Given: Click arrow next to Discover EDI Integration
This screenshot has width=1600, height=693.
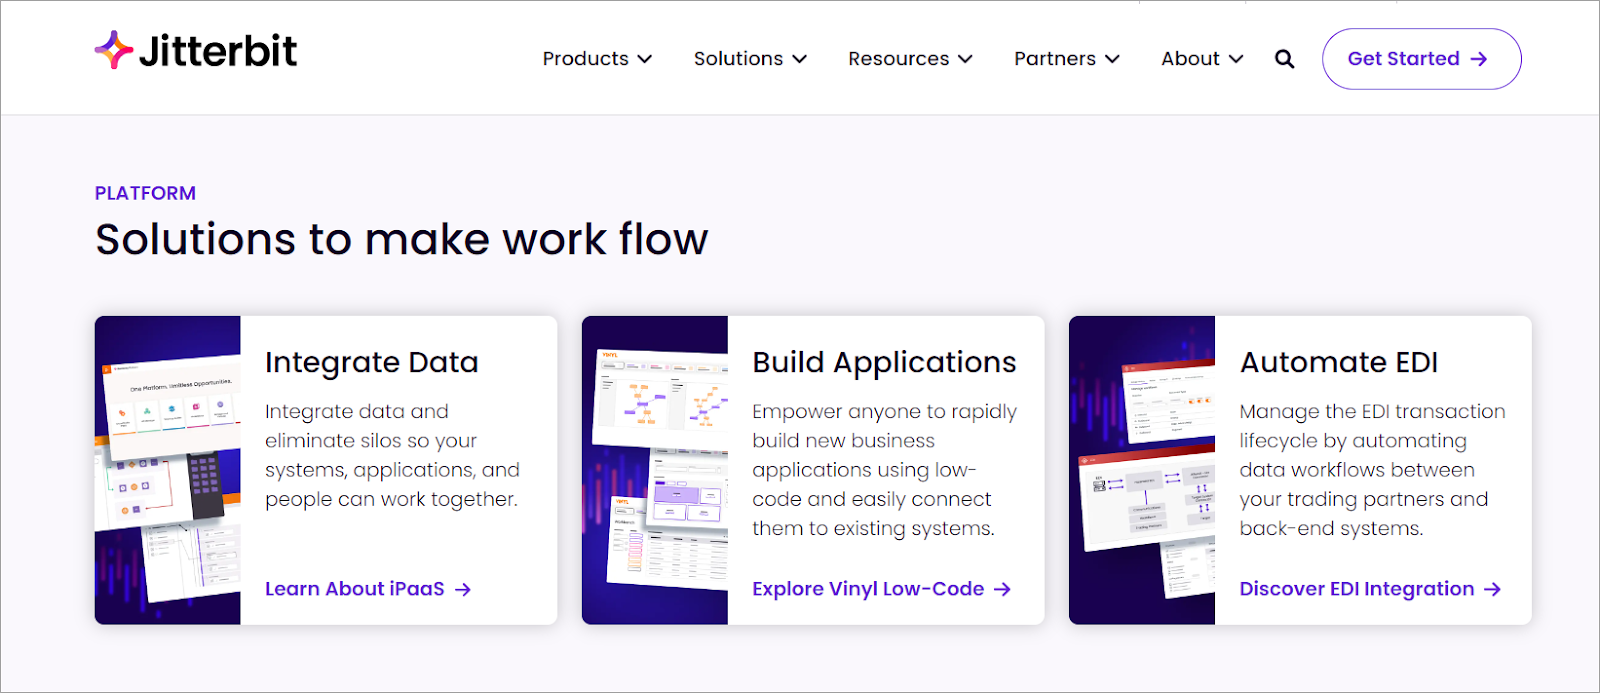Looking at the screenshot, I should [1492, 590].
